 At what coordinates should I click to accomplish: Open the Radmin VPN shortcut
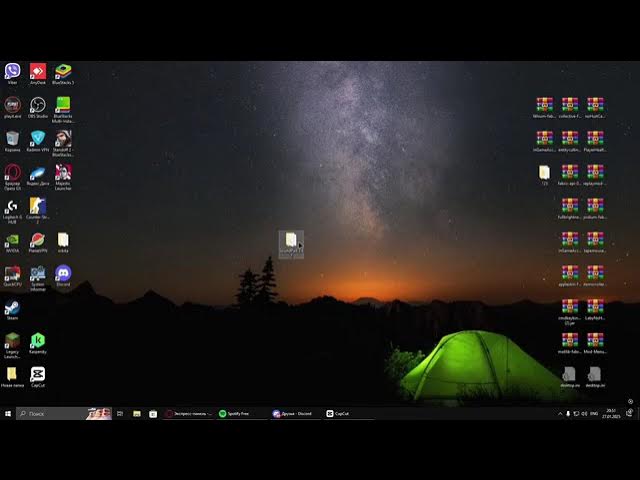coord(38,141)
